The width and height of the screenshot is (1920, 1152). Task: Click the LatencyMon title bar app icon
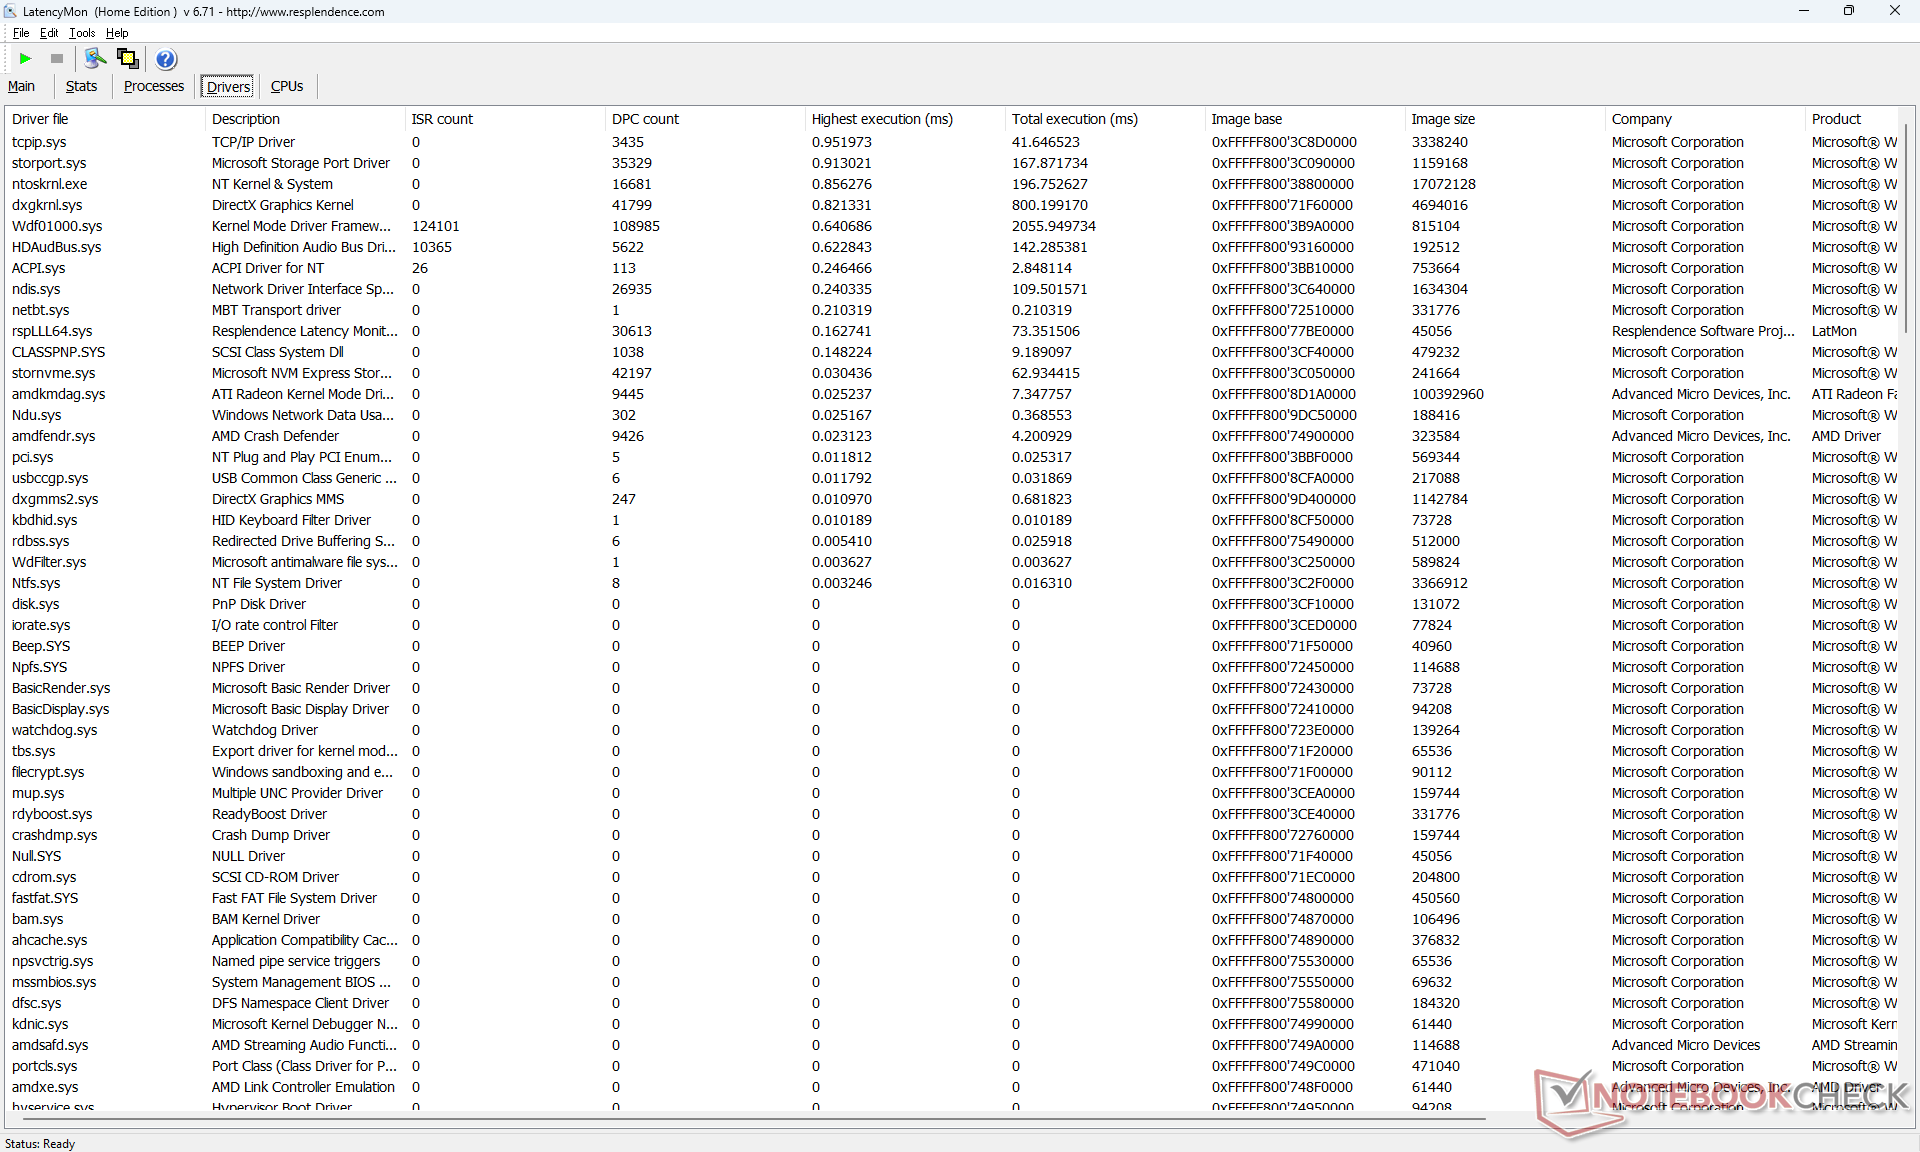[x=10, y=11]
